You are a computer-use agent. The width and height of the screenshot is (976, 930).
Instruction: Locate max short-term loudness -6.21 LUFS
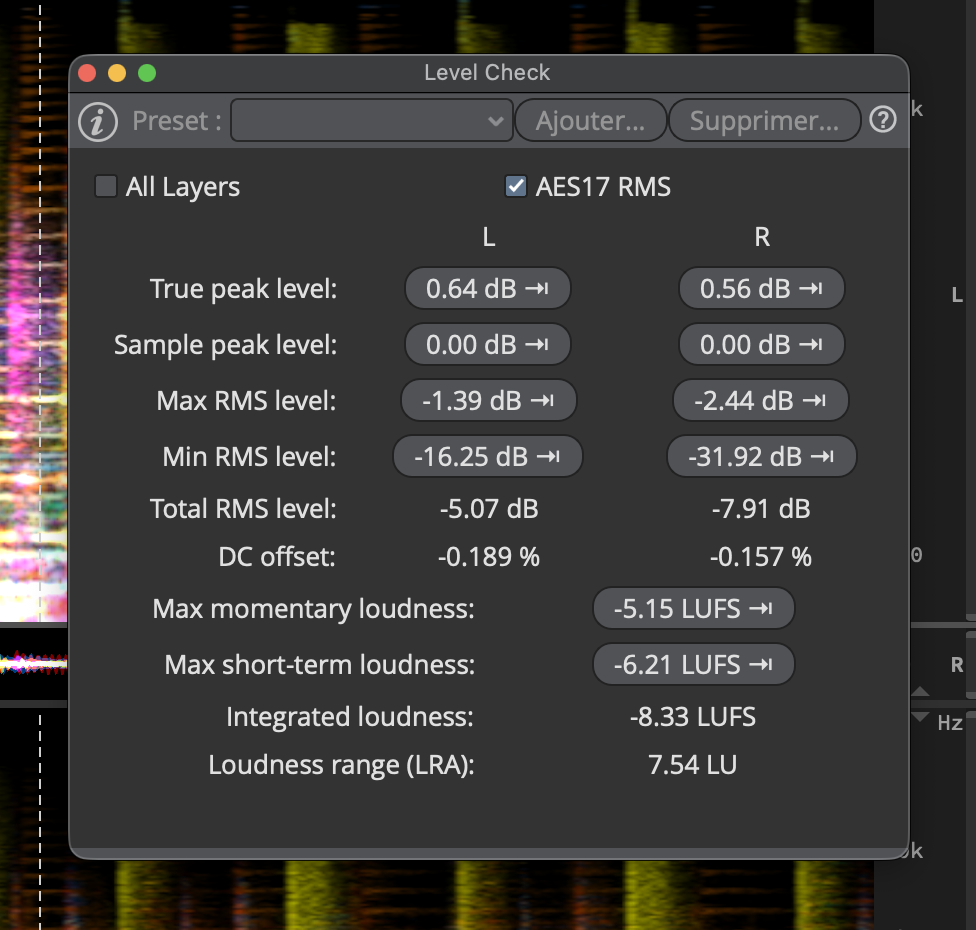click(x=693, y=664)
